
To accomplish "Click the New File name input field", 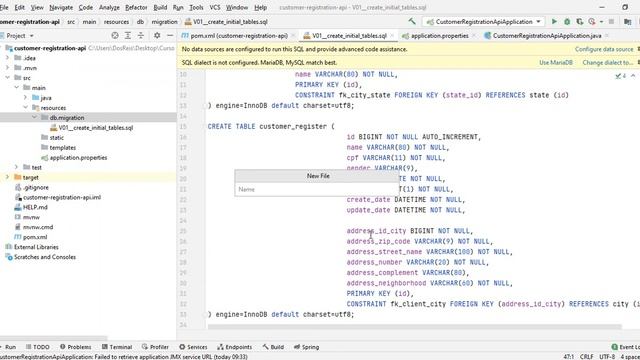I will [x=317, y=189].
